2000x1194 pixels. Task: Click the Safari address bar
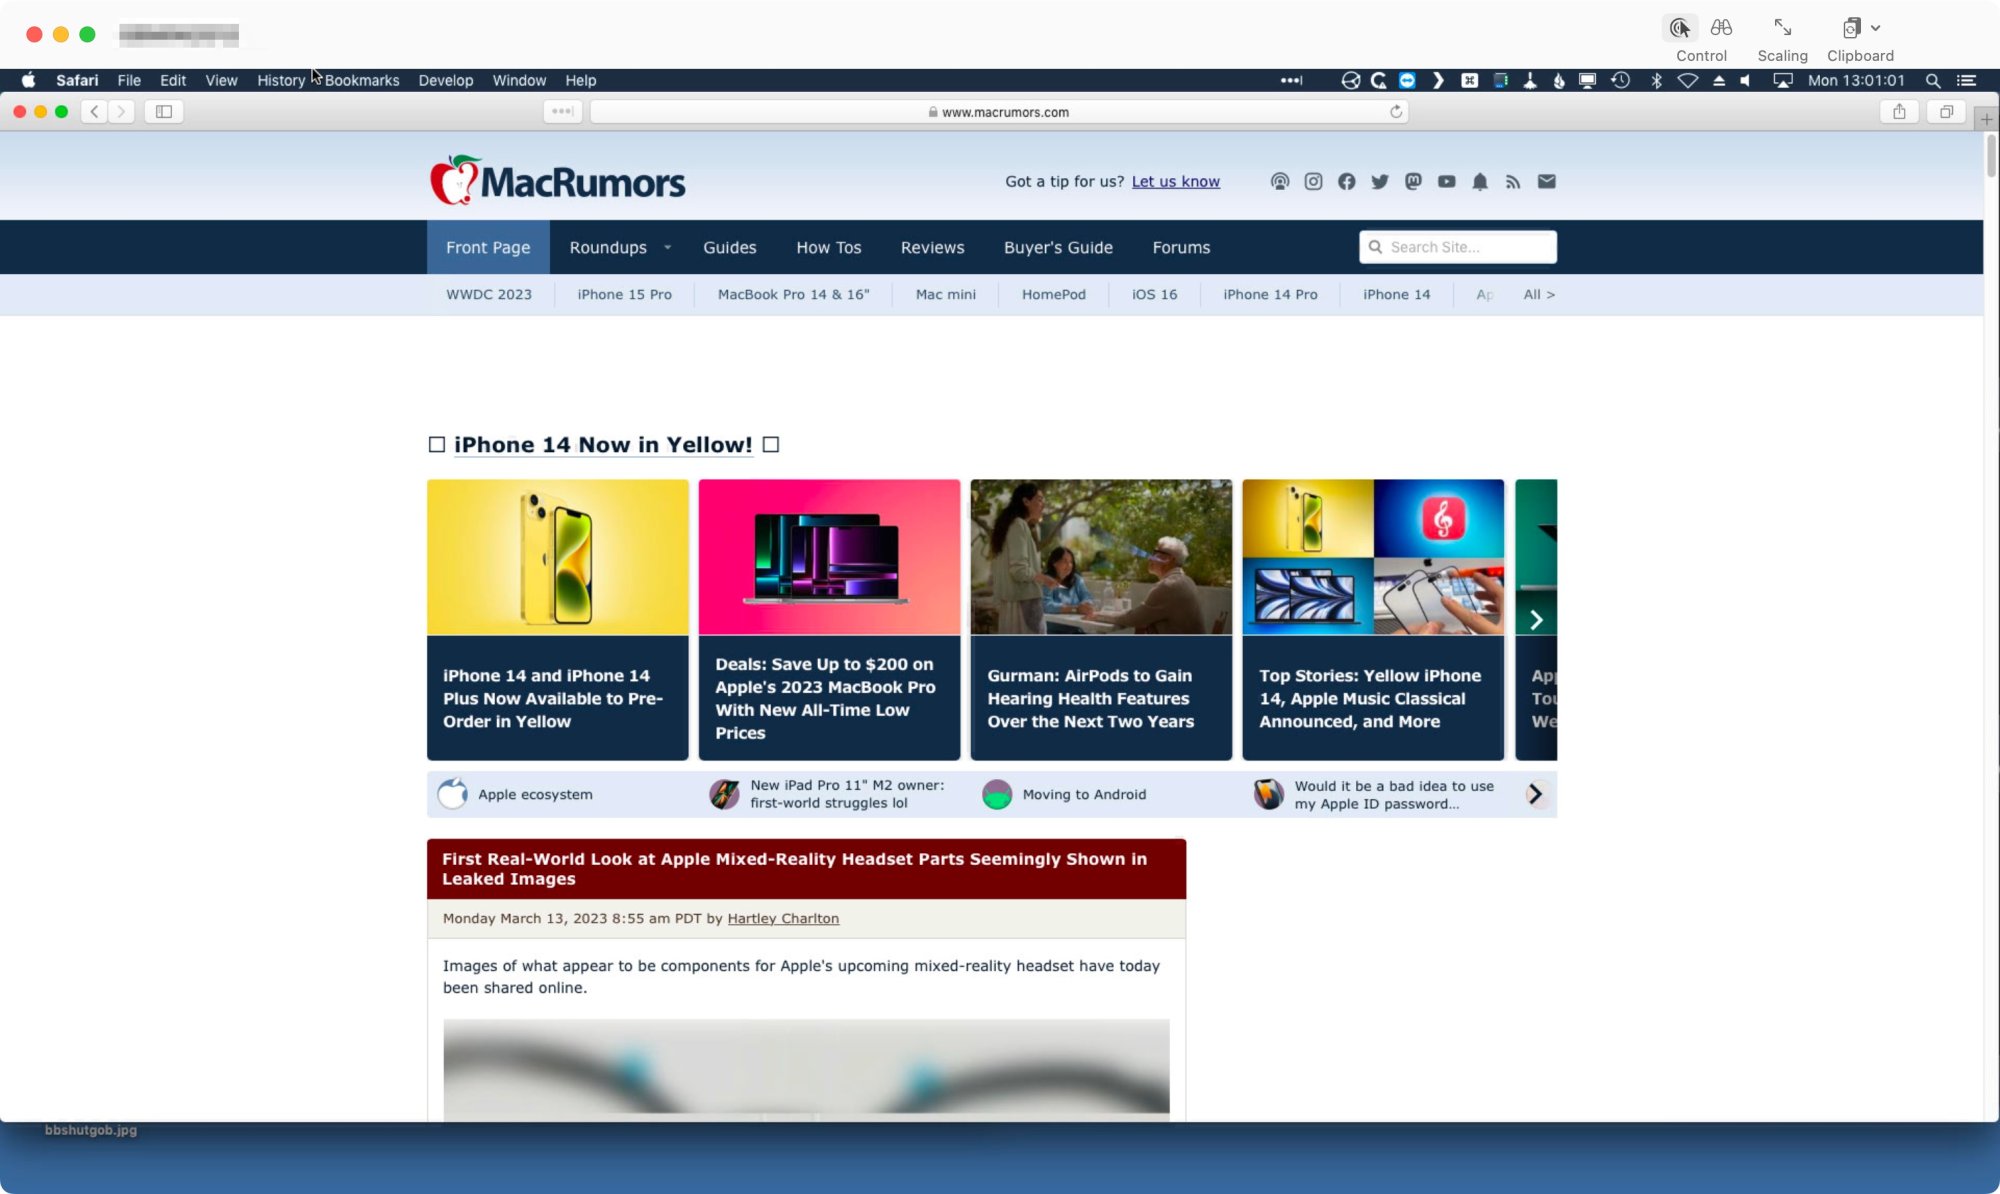click(x=998, y=112)
